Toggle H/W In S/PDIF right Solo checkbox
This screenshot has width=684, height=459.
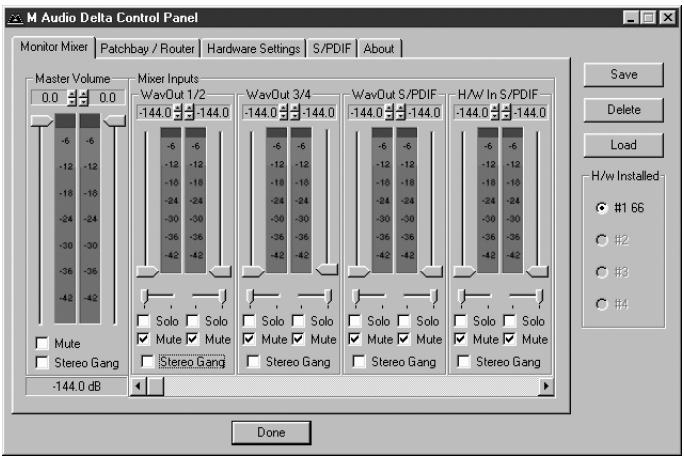point(510,321)
